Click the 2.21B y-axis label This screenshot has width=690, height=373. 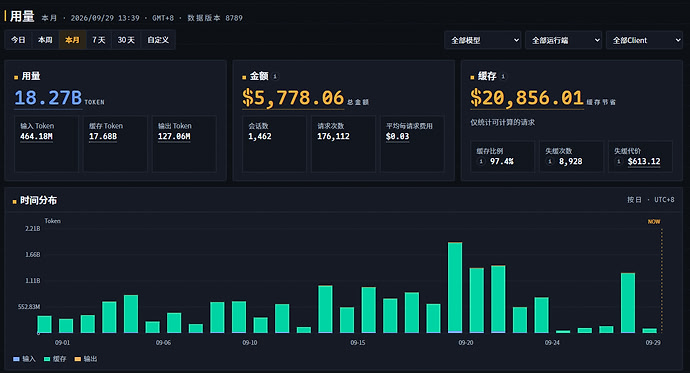tap(33, 229)
